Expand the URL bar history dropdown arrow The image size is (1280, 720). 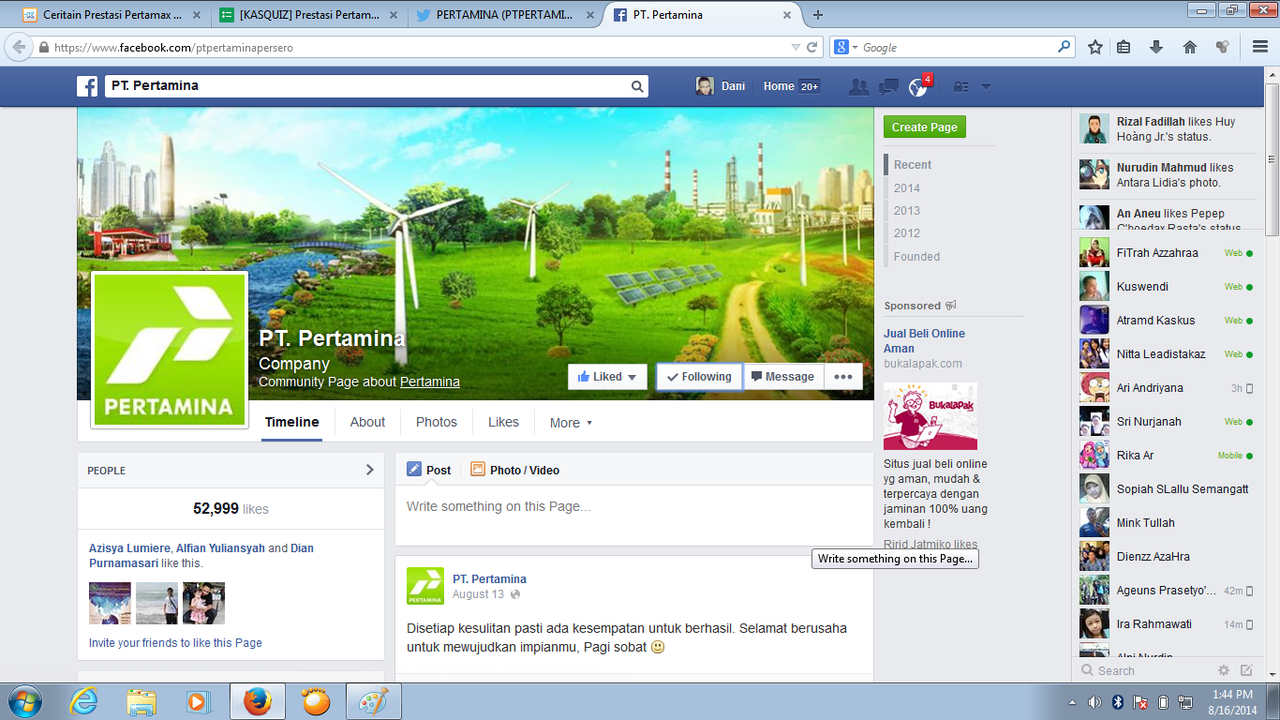(x=795, y=47)
